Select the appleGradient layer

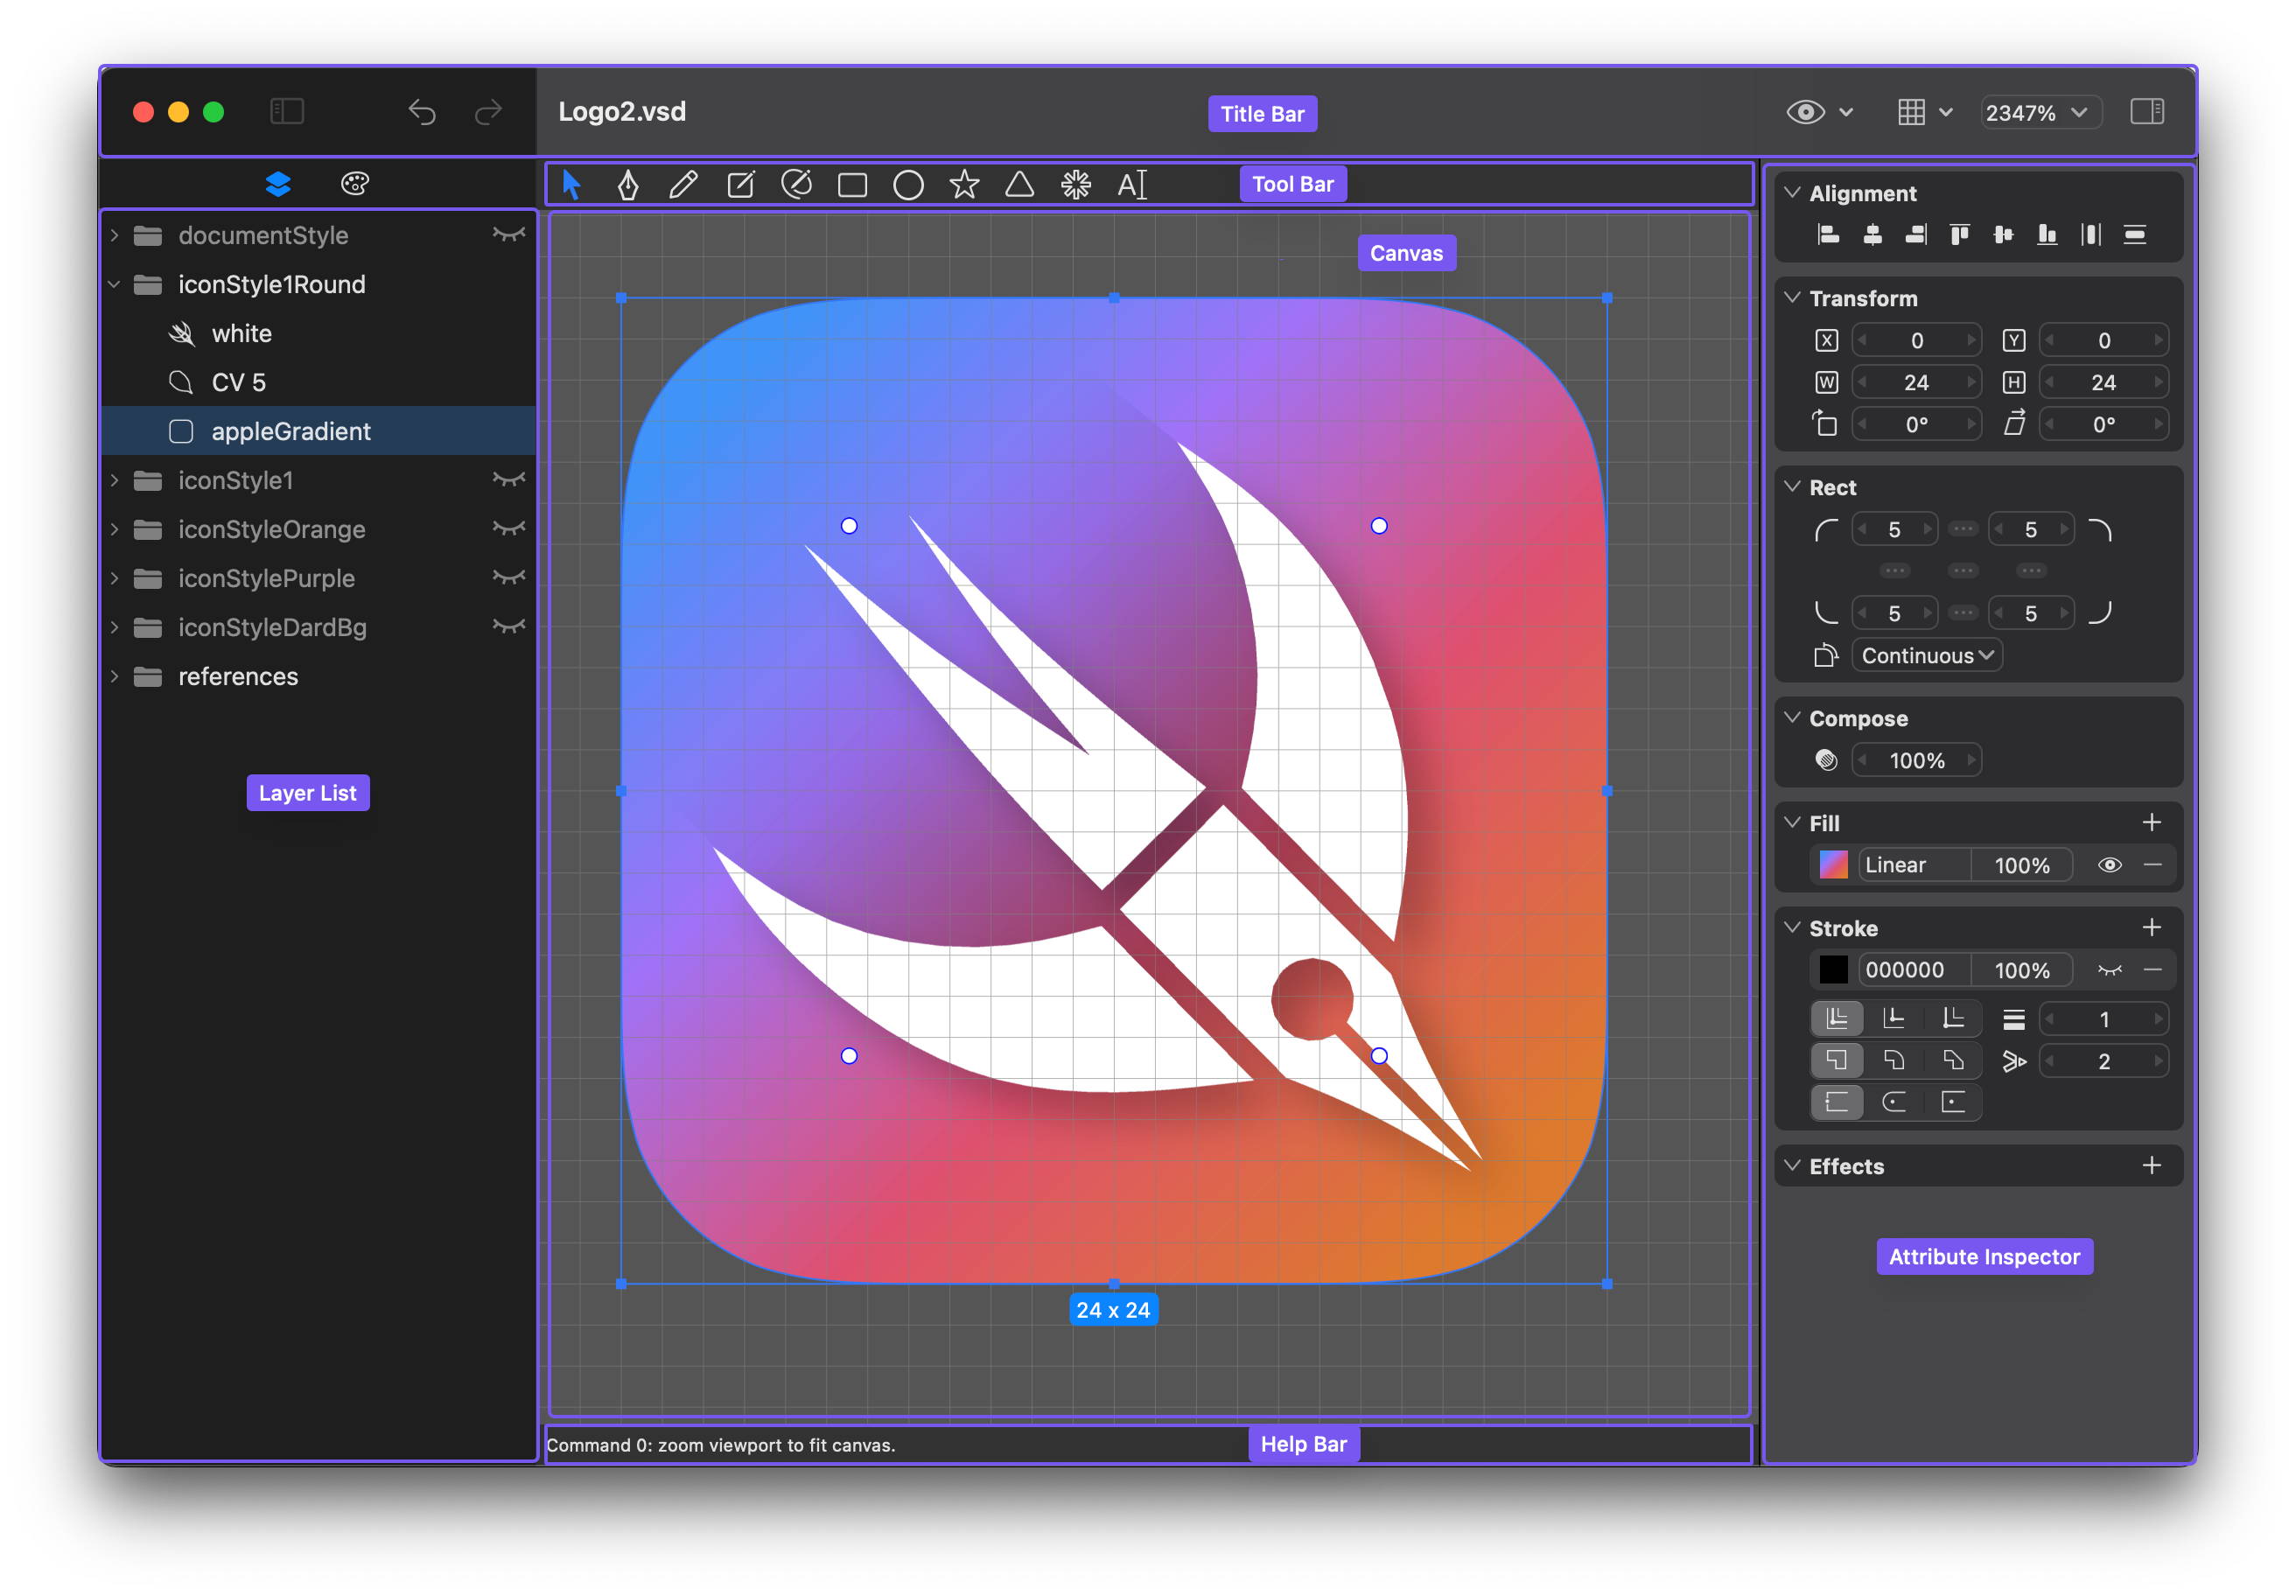[319, 432]
